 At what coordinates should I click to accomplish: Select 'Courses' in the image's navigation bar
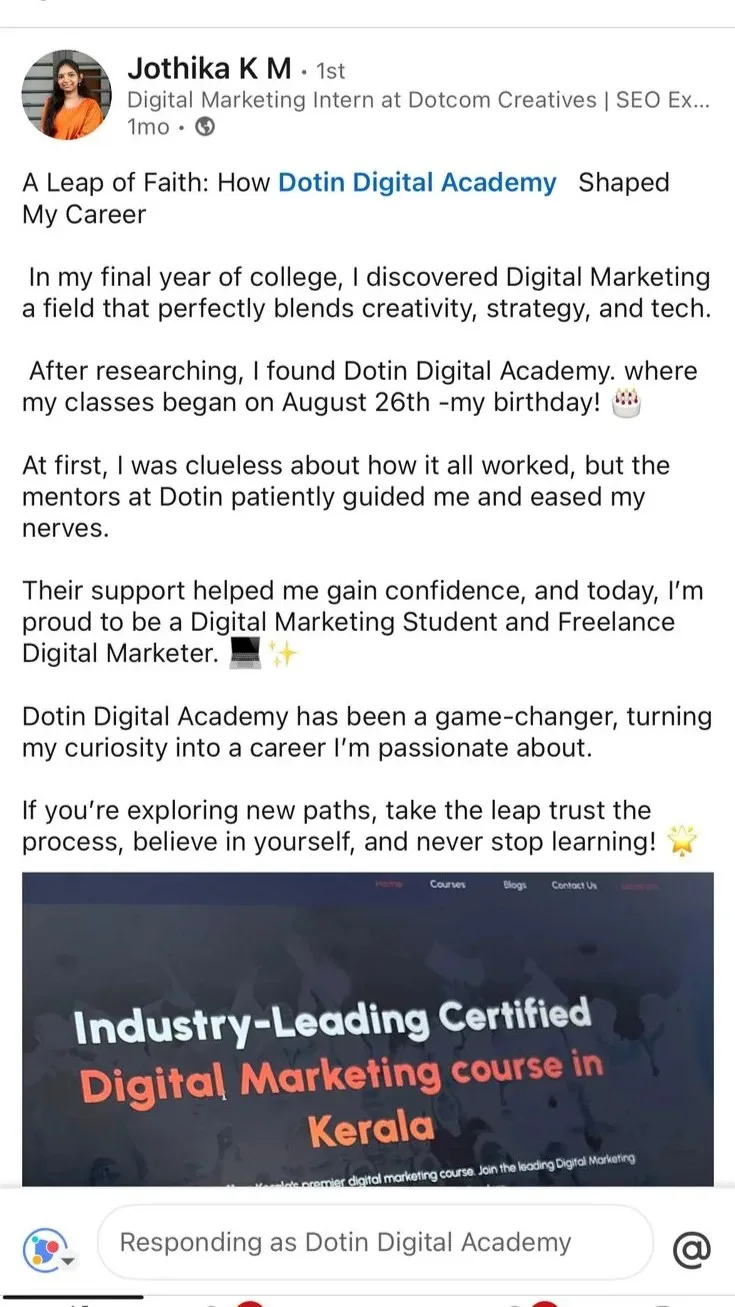(x=447, y=885)
